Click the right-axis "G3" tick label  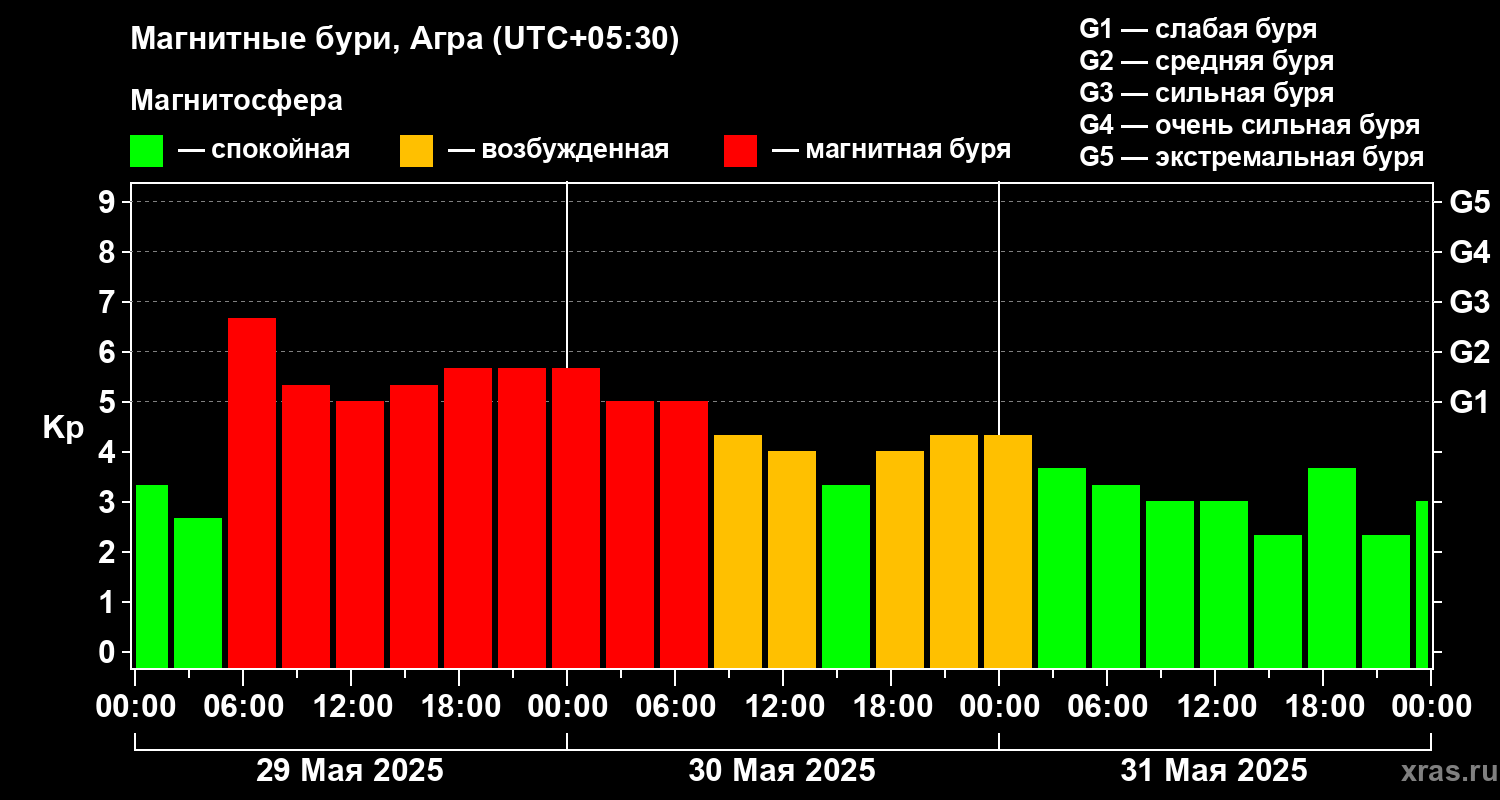click(x=1469, y=302)
